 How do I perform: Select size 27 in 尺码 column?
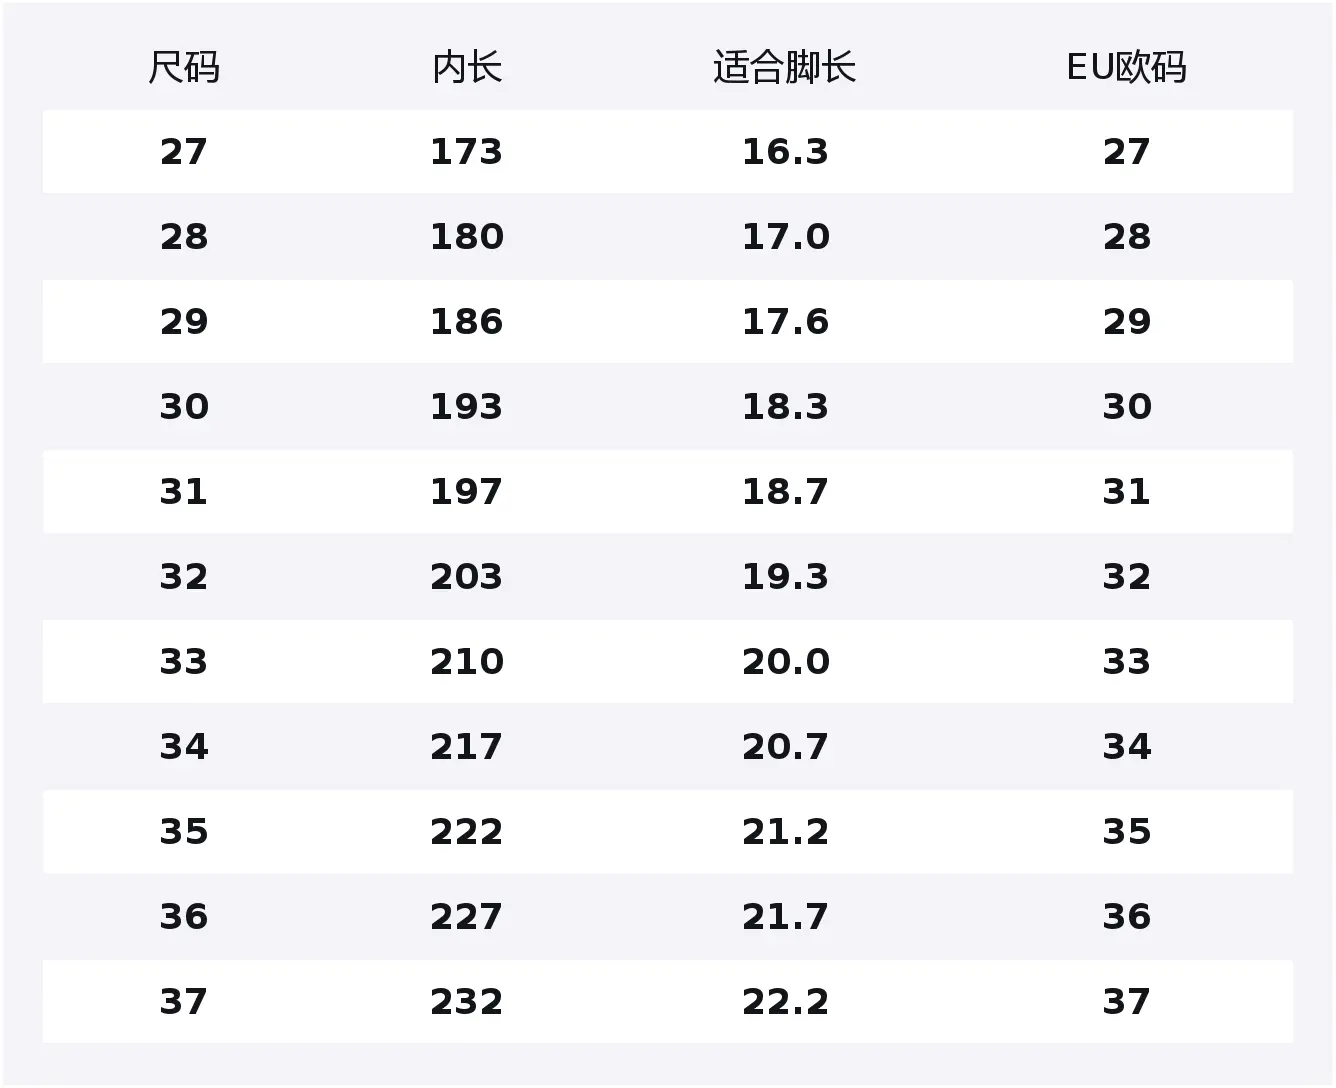coord(184,152)
